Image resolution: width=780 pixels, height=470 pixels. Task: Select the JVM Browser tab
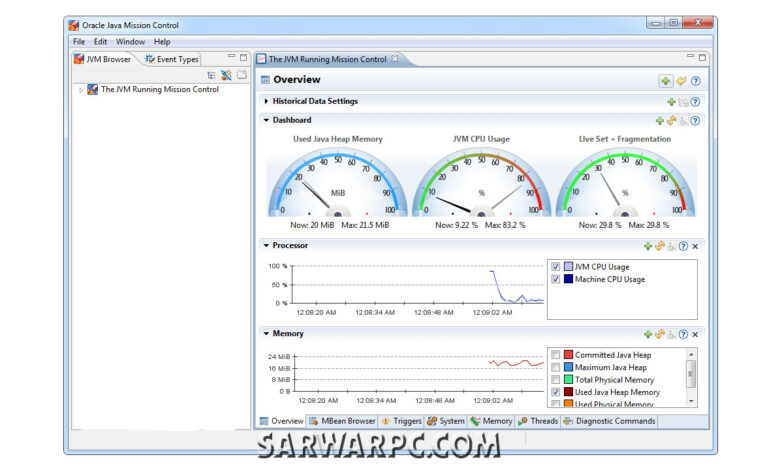(103, 59)
